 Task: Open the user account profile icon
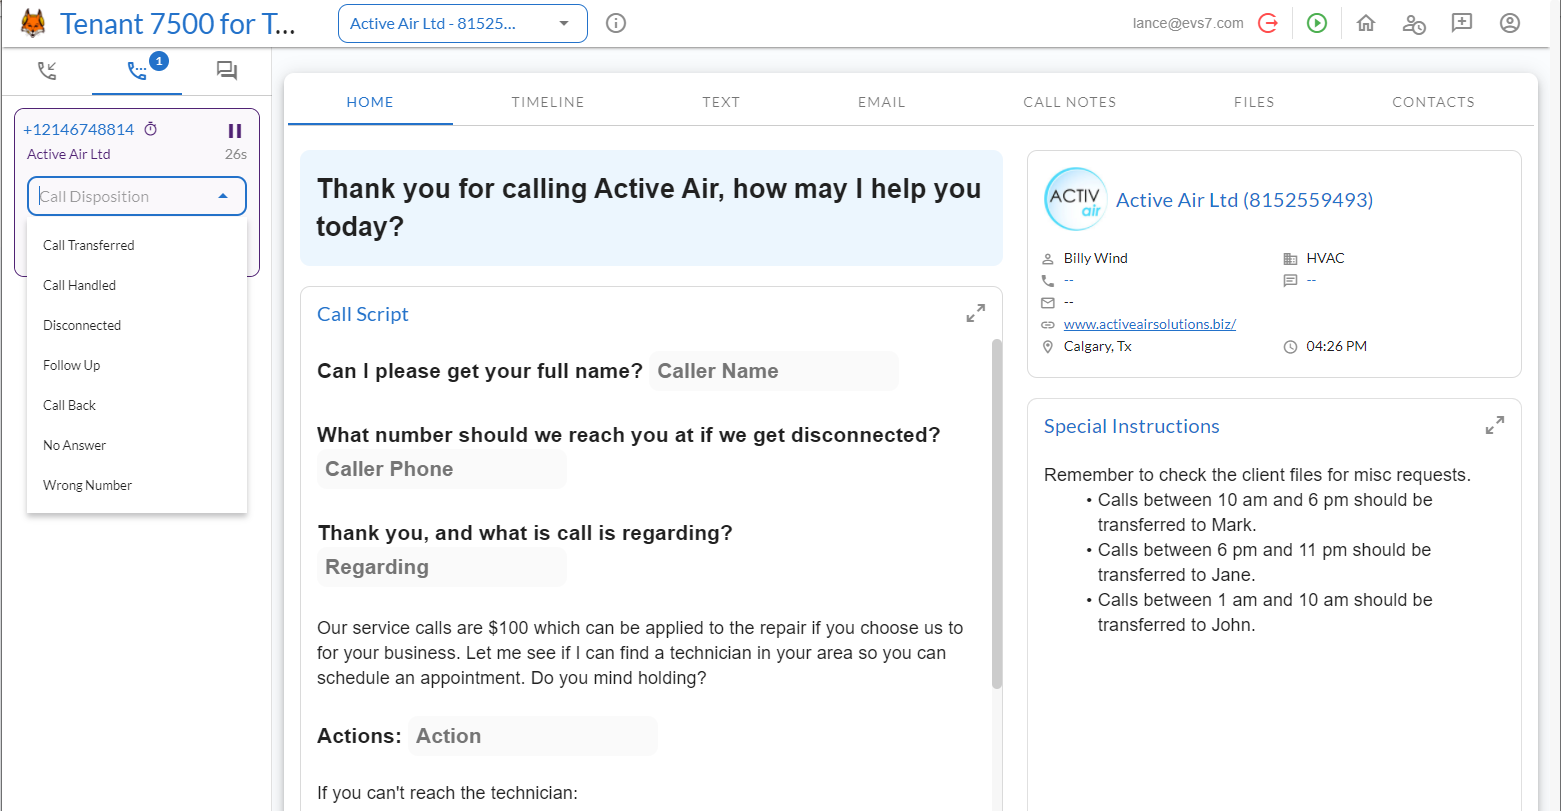click(1509, 22)
